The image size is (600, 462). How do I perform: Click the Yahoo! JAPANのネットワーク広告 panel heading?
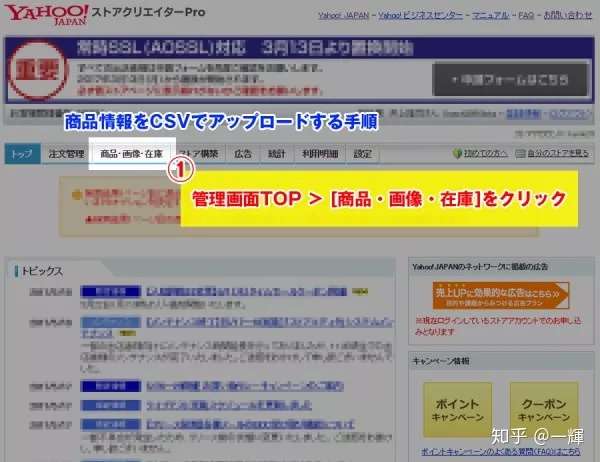[x=480, y=267]
